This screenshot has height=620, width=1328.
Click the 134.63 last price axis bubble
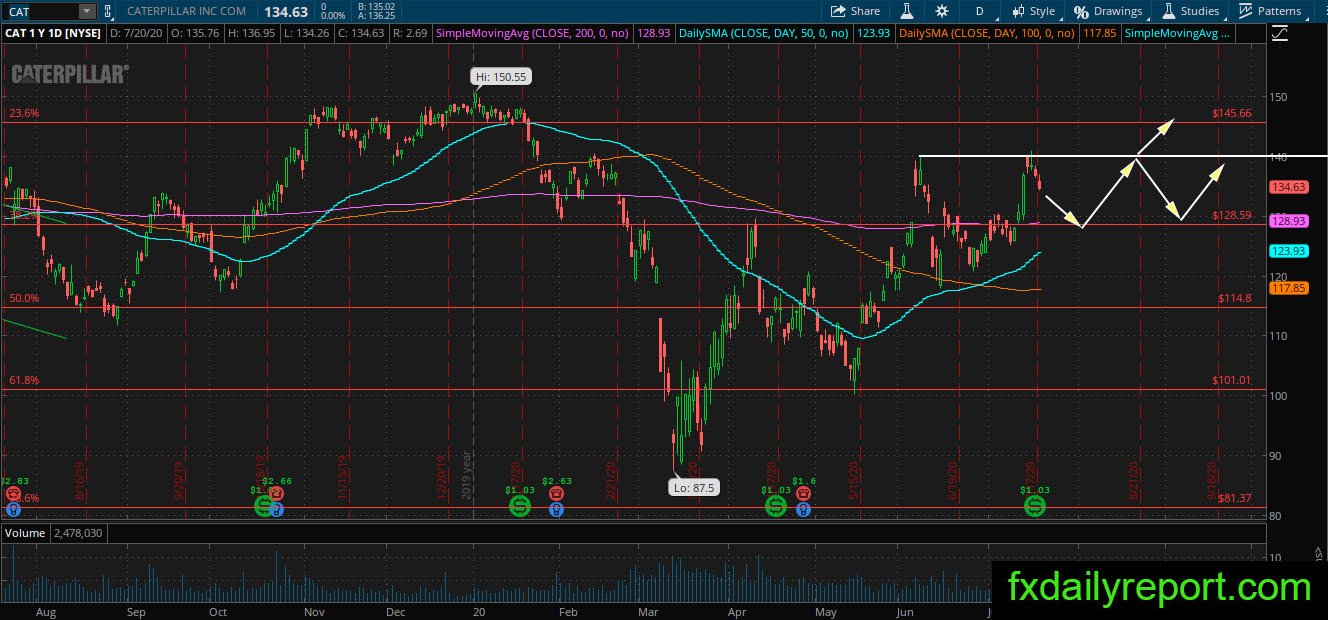click(1288, 187)
